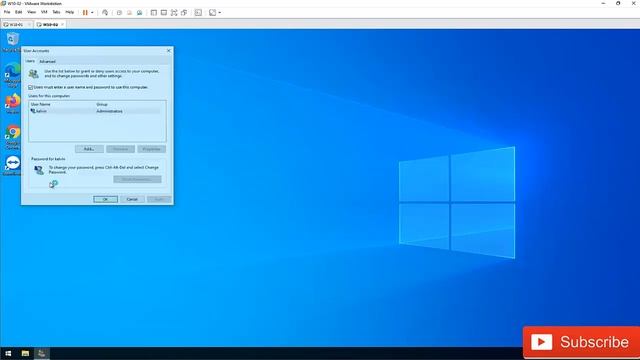
Task: Switch to Unity mode icon
Action: tap(184, 13)
